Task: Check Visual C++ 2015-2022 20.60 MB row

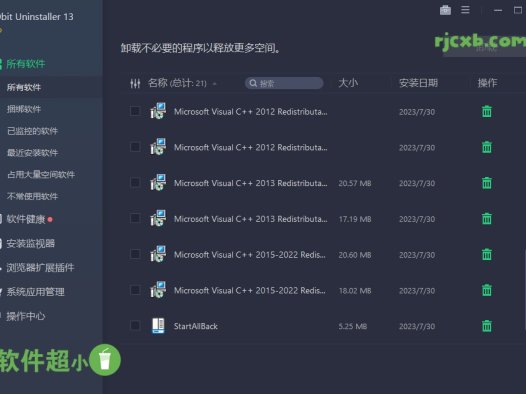Action: tap(135, 254)
